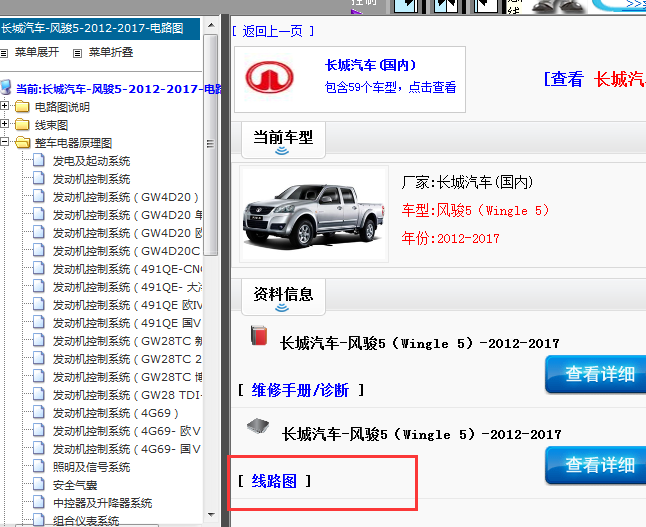Click the document icon beside 发动机控制系统 ( GW4D20 )
Image resolution: width=646 pixels, height=527 pixels.
click(x=39, y=196)
